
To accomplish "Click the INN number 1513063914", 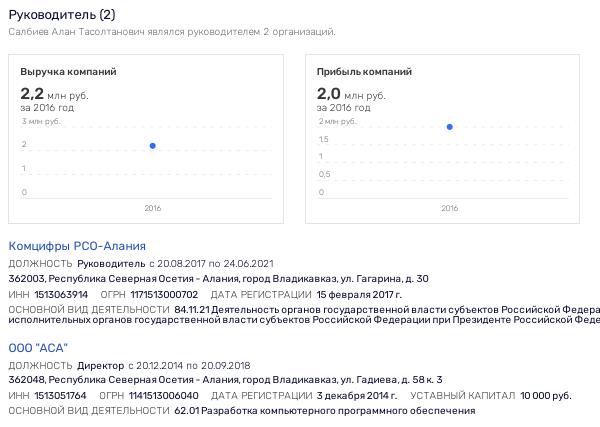I will coord(61,295).
